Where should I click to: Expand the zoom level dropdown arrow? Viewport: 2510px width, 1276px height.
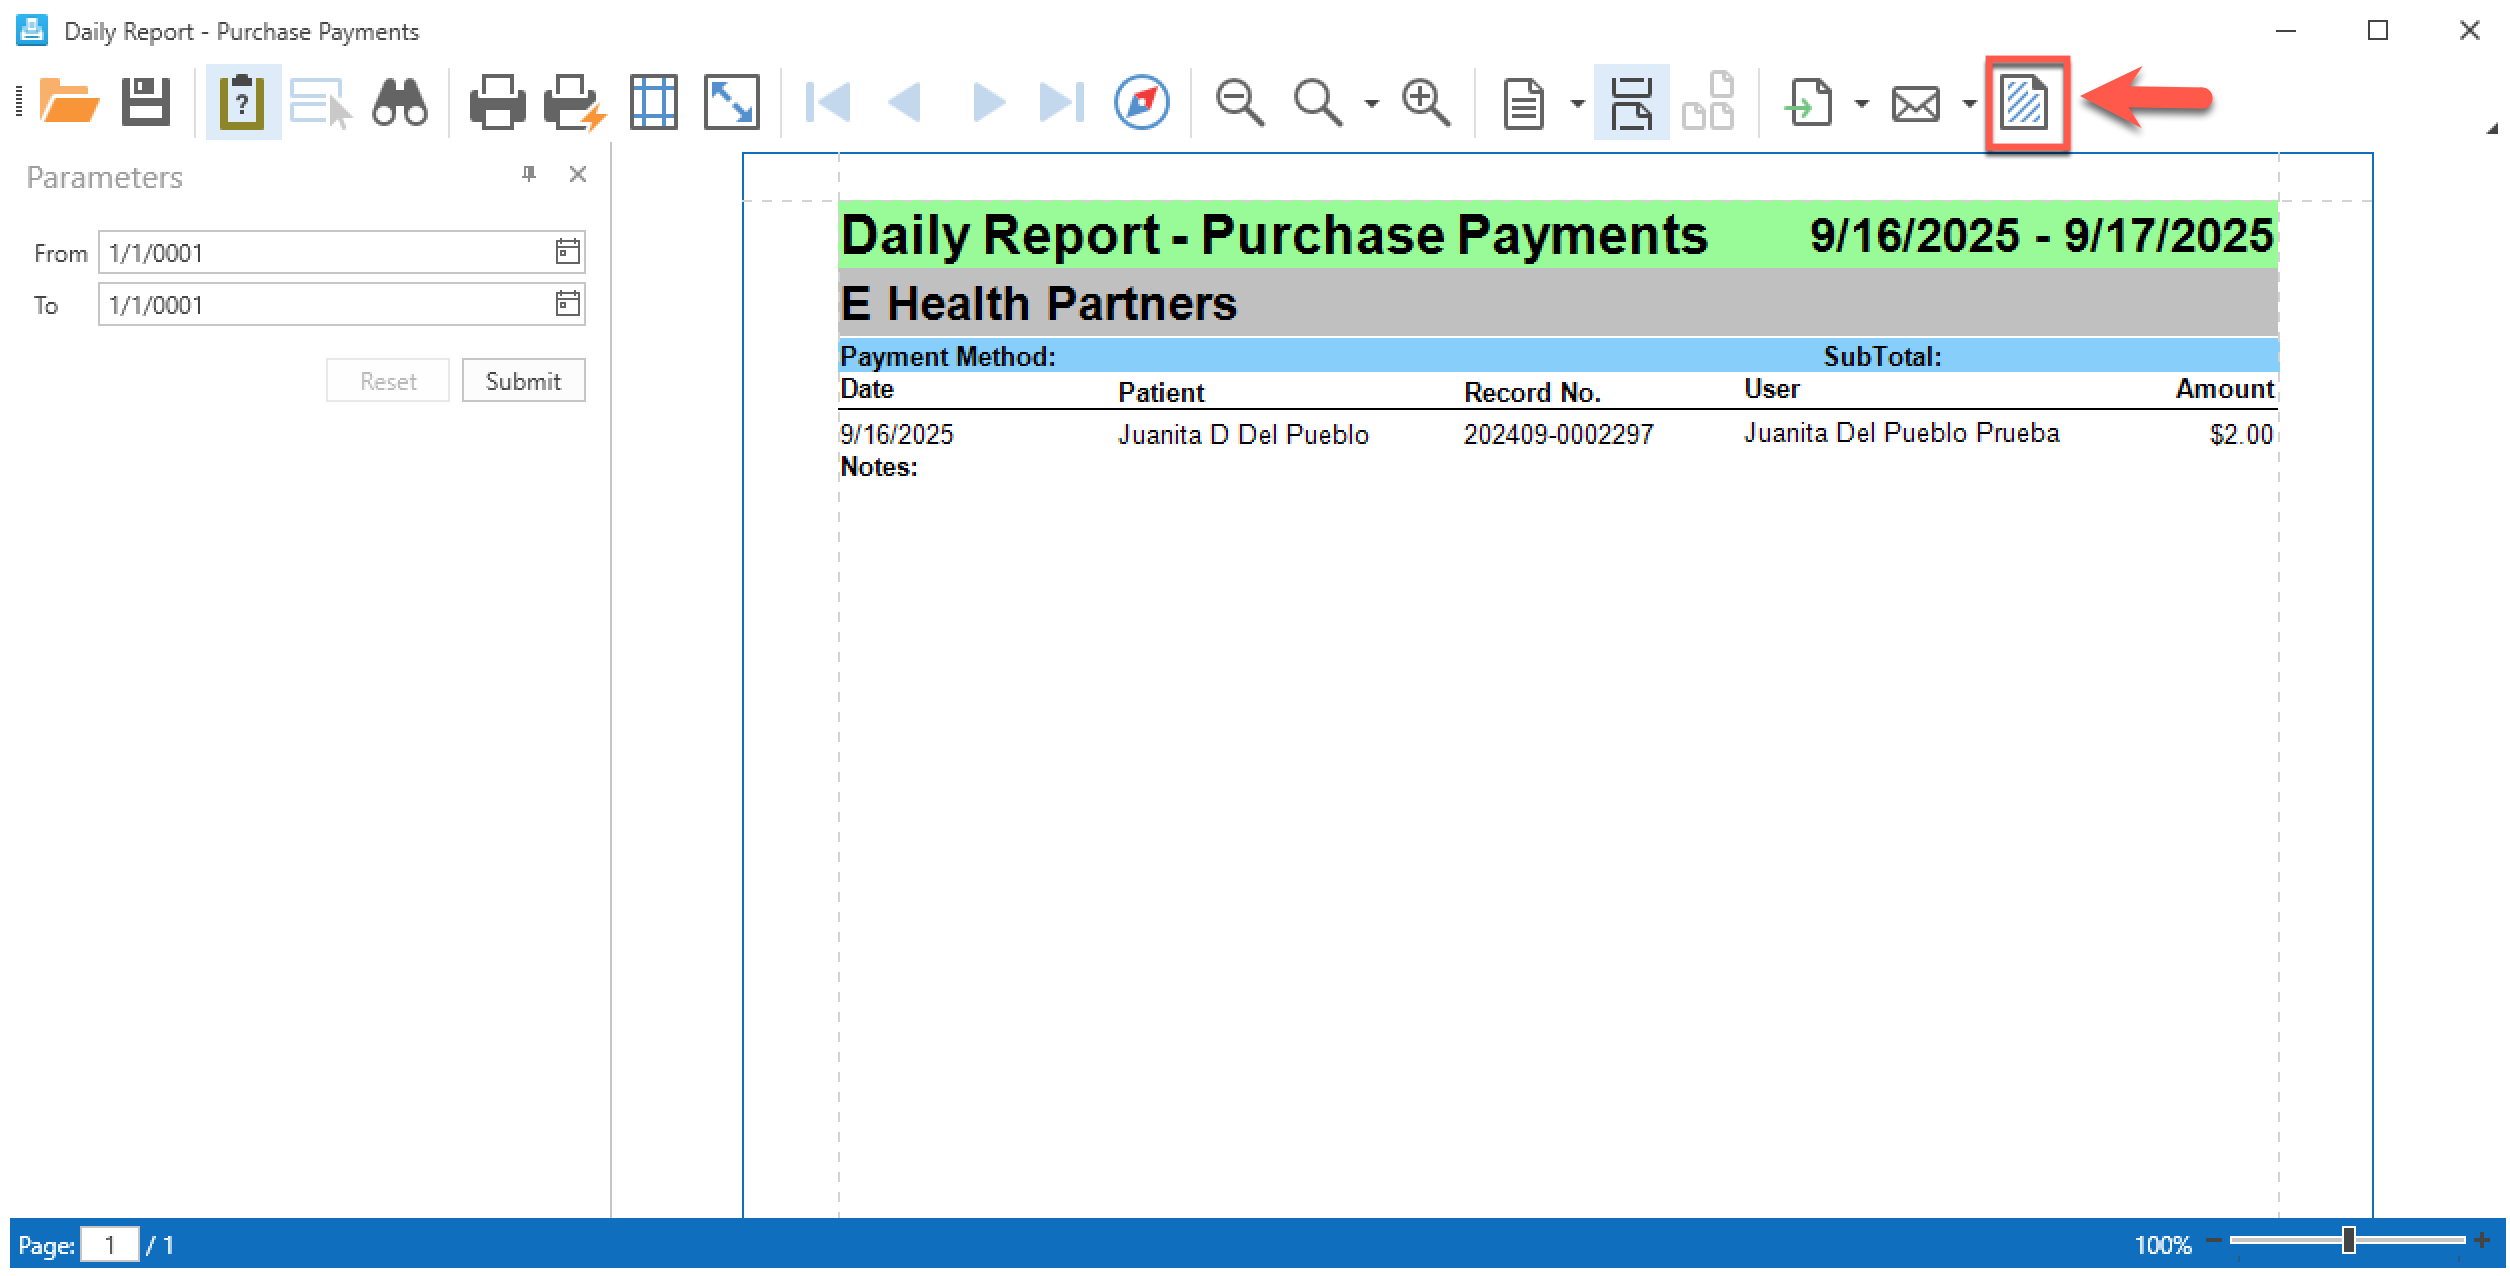tap(1371, 103)
